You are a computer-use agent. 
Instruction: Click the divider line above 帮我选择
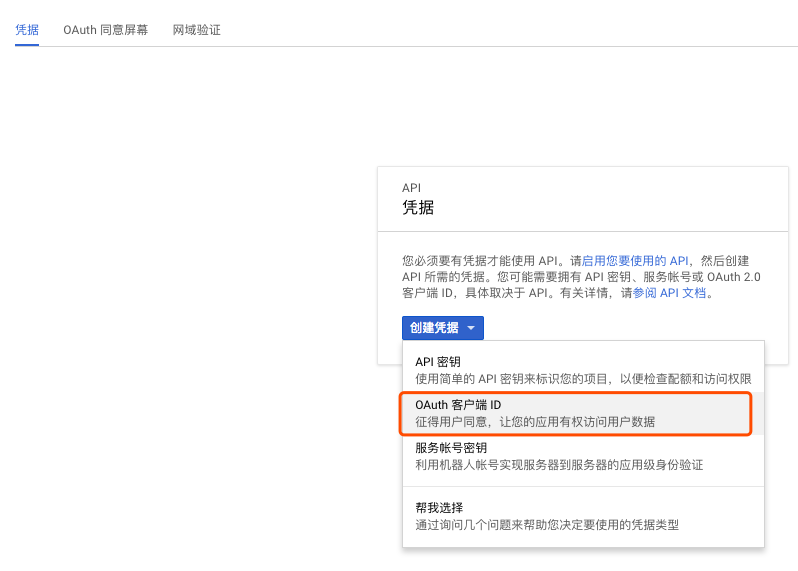(583, 487)
